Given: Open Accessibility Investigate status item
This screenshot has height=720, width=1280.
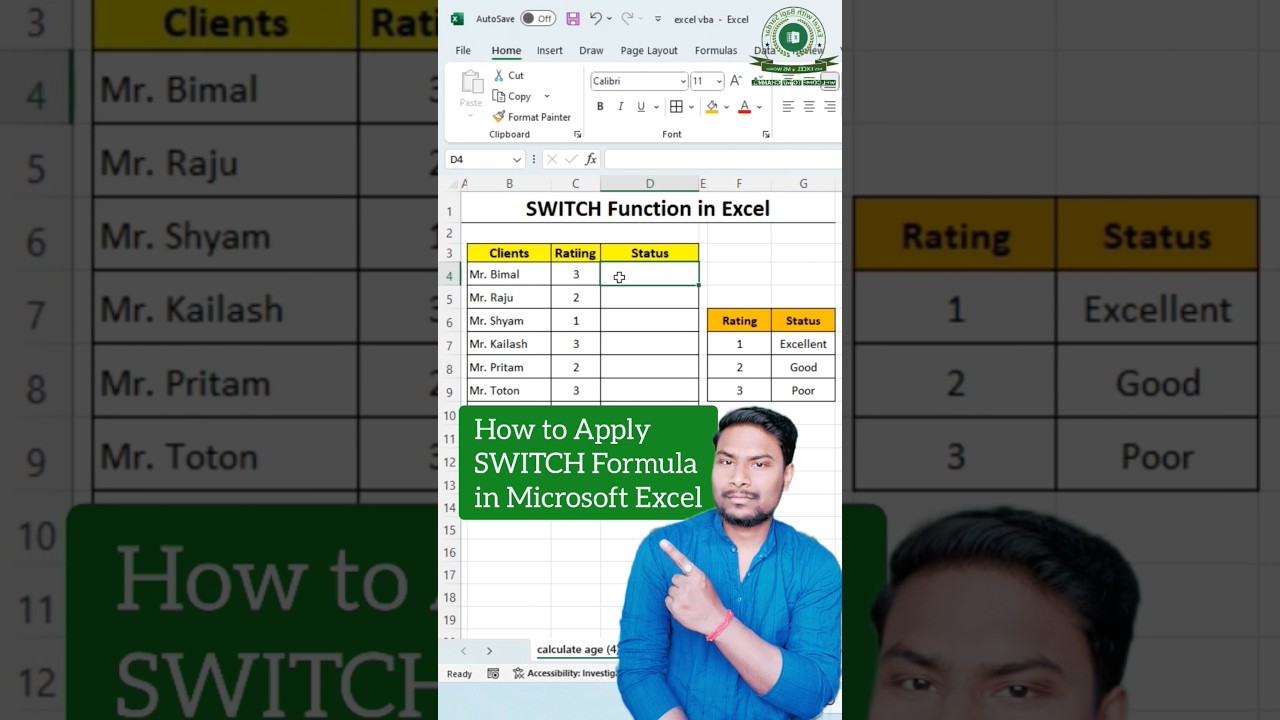Looking at the screenshot, I should click(565, 674).
